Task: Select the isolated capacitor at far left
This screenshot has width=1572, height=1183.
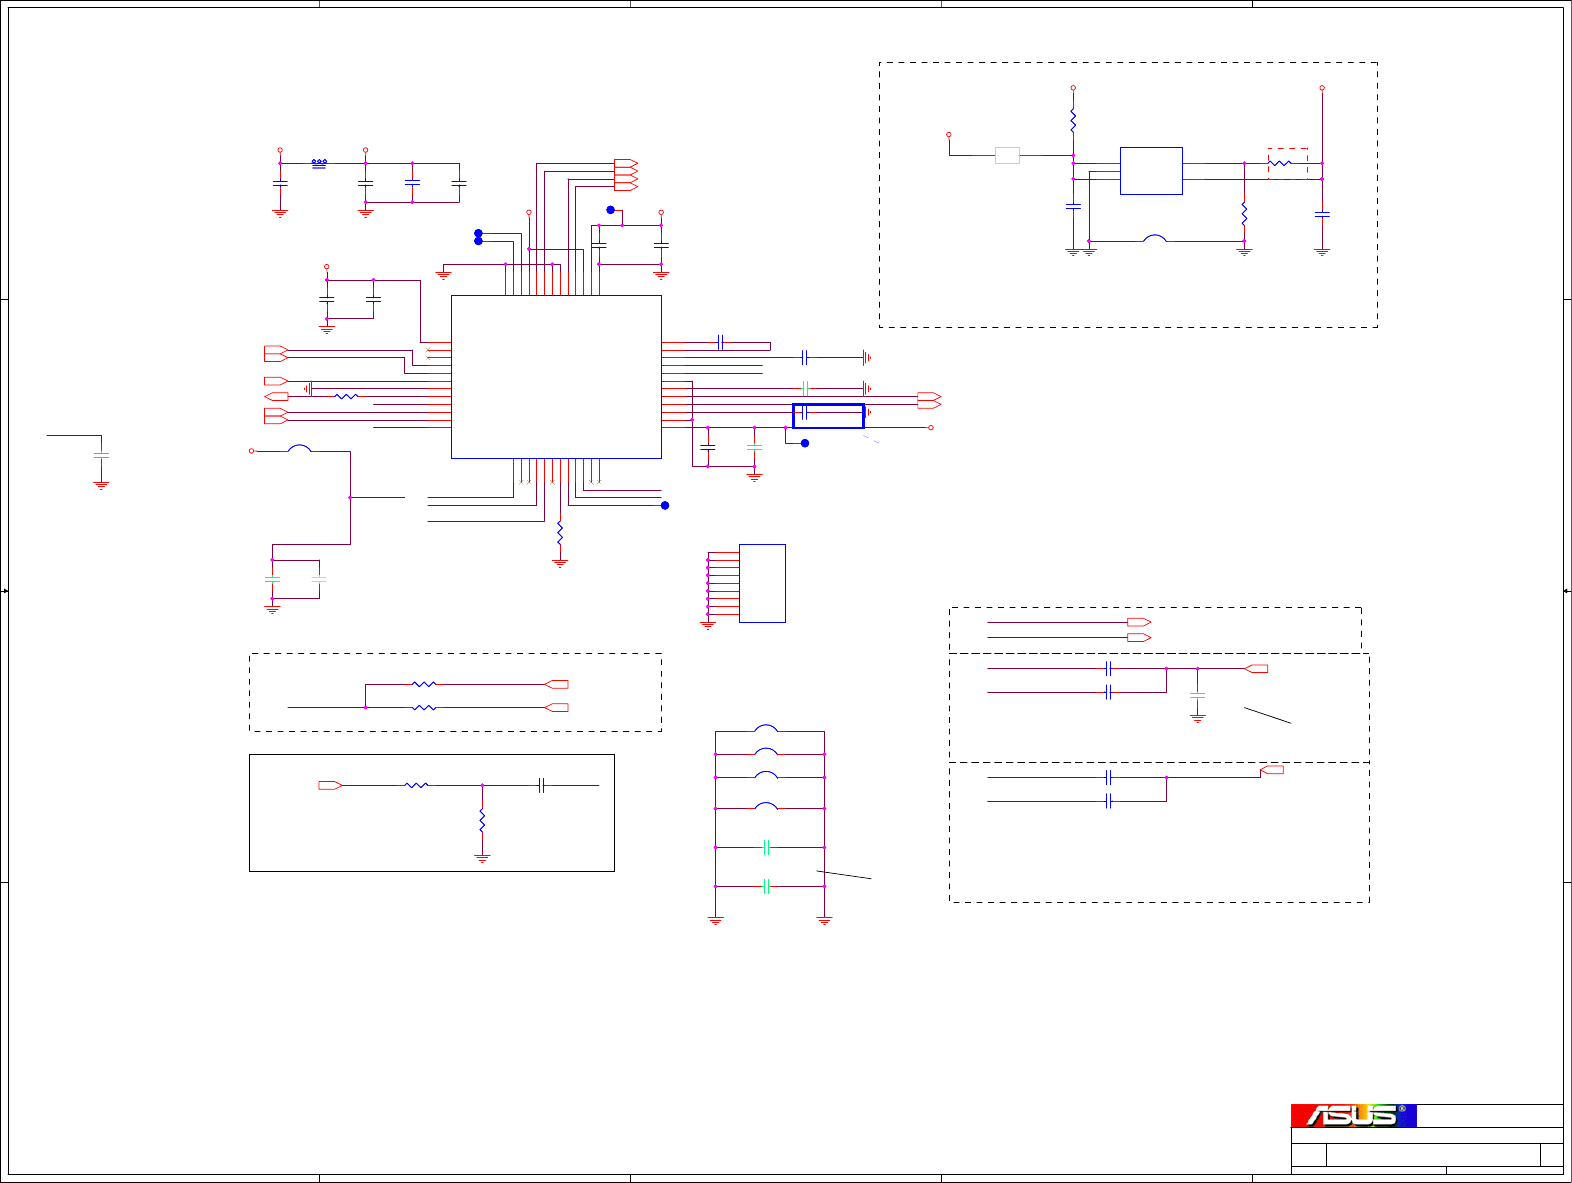Action: [101, 455]
